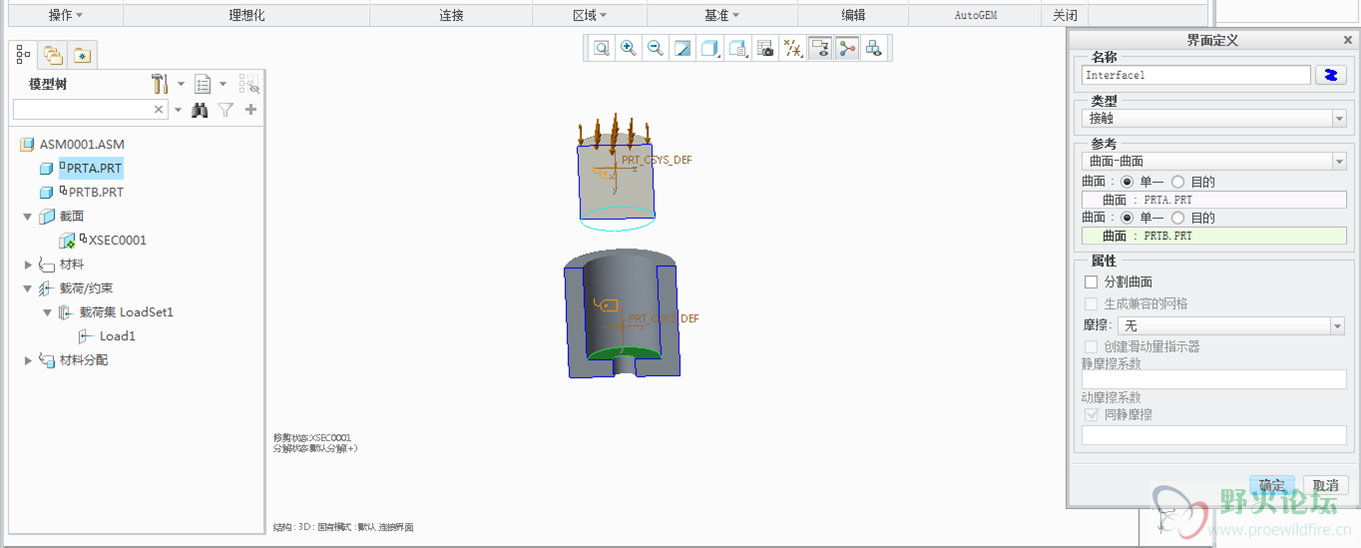1361x548 pixels.
Task: Select second 目的 radio button for PRTB surface
Action: point(1177,218)
